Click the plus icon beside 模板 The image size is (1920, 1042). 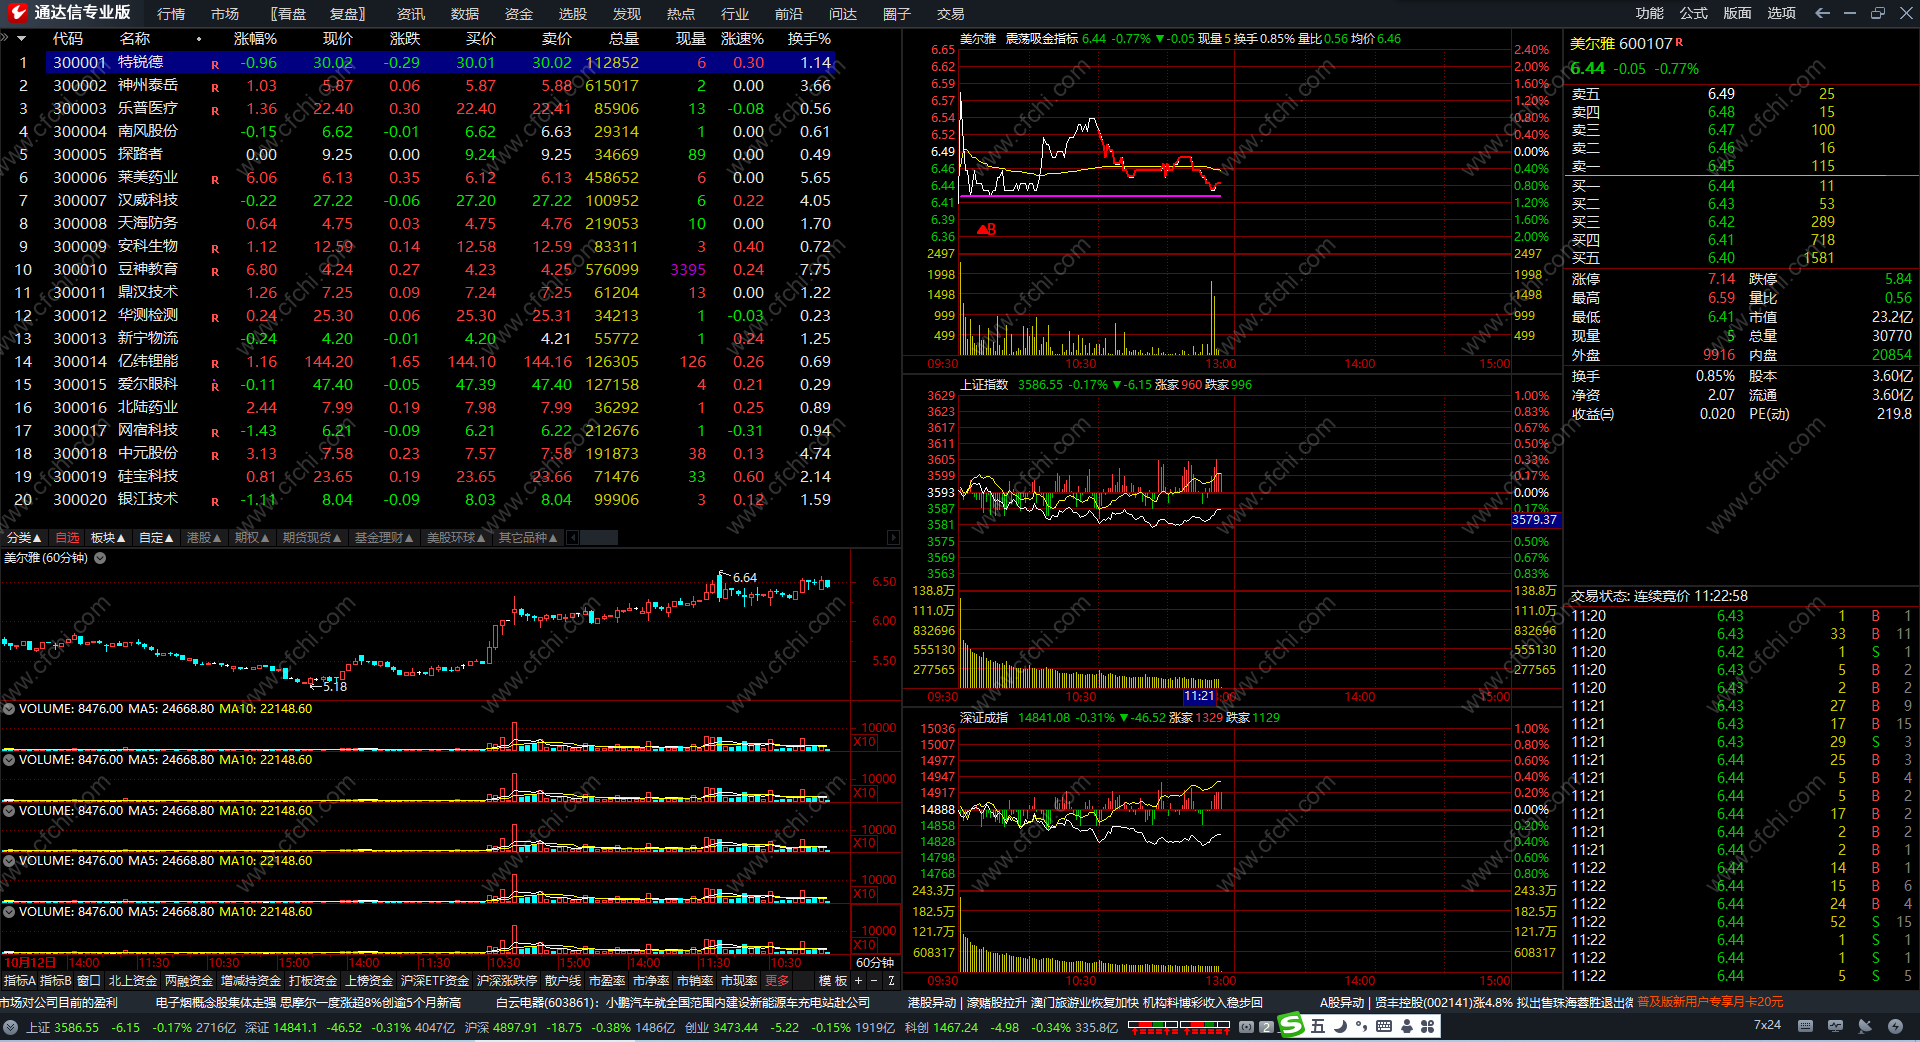tap(857, 981)
